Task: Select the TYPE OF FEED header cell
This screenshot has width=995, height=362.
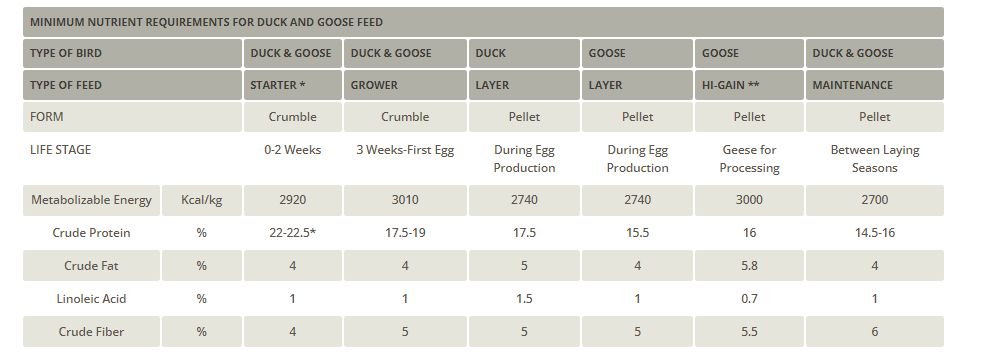Action: tap(133, 85)
